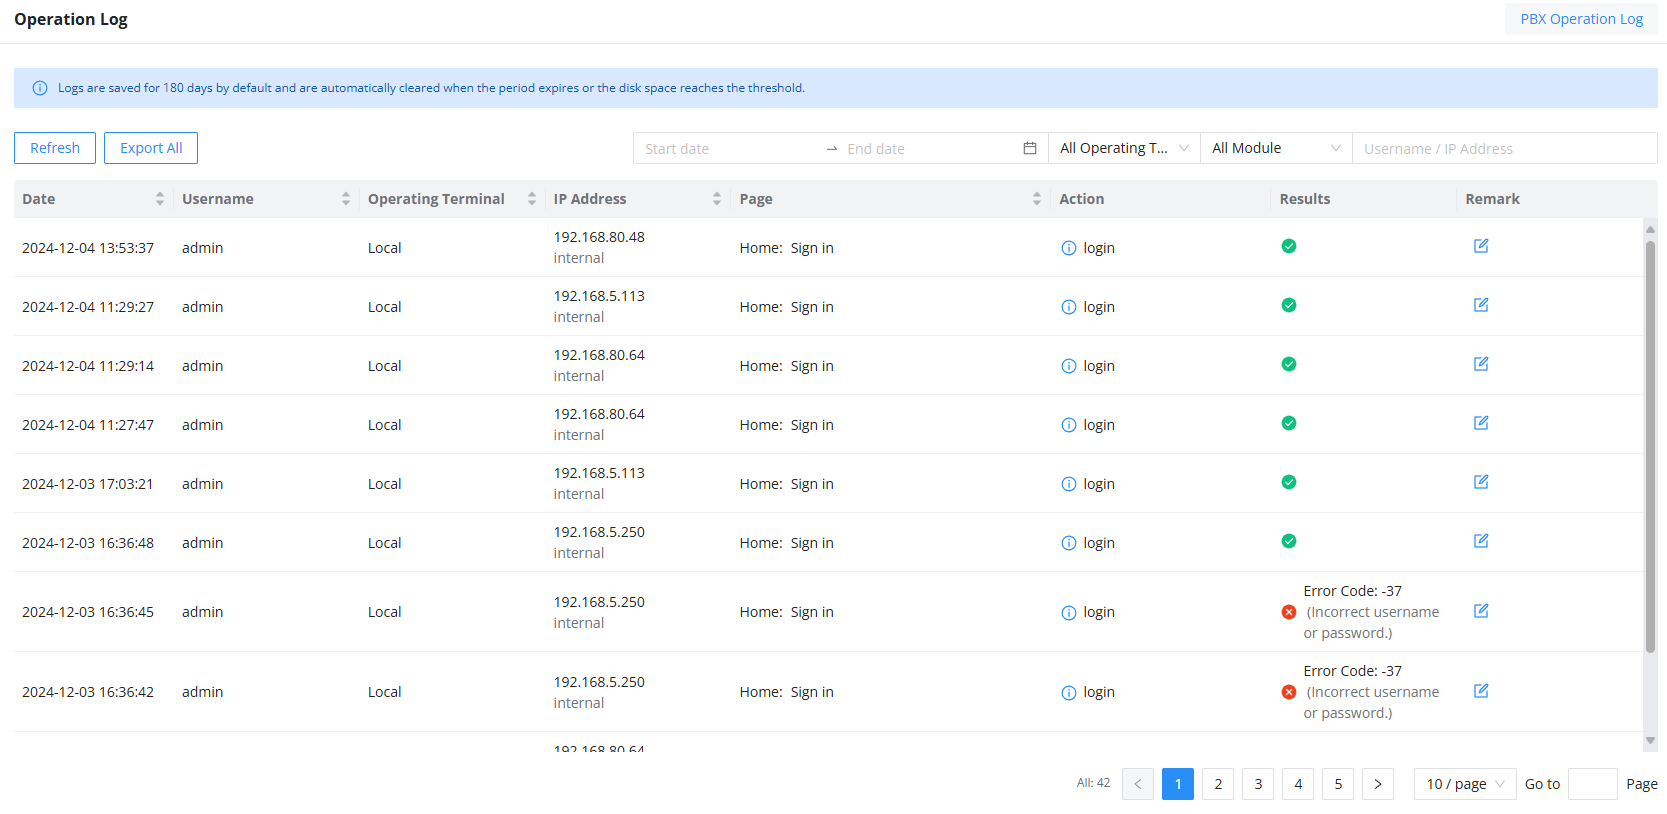Click the Export All button

pos(151,148)
